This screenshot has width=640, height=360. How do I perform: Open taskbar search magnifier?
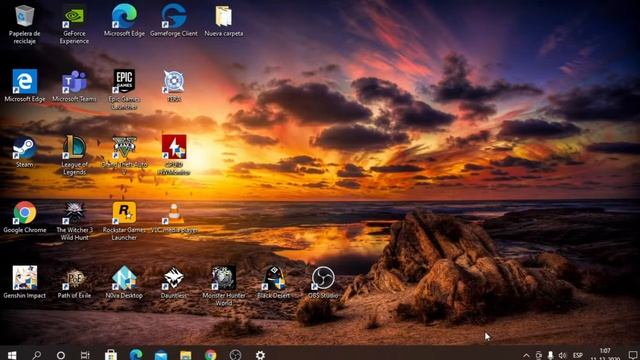(37, 355)
